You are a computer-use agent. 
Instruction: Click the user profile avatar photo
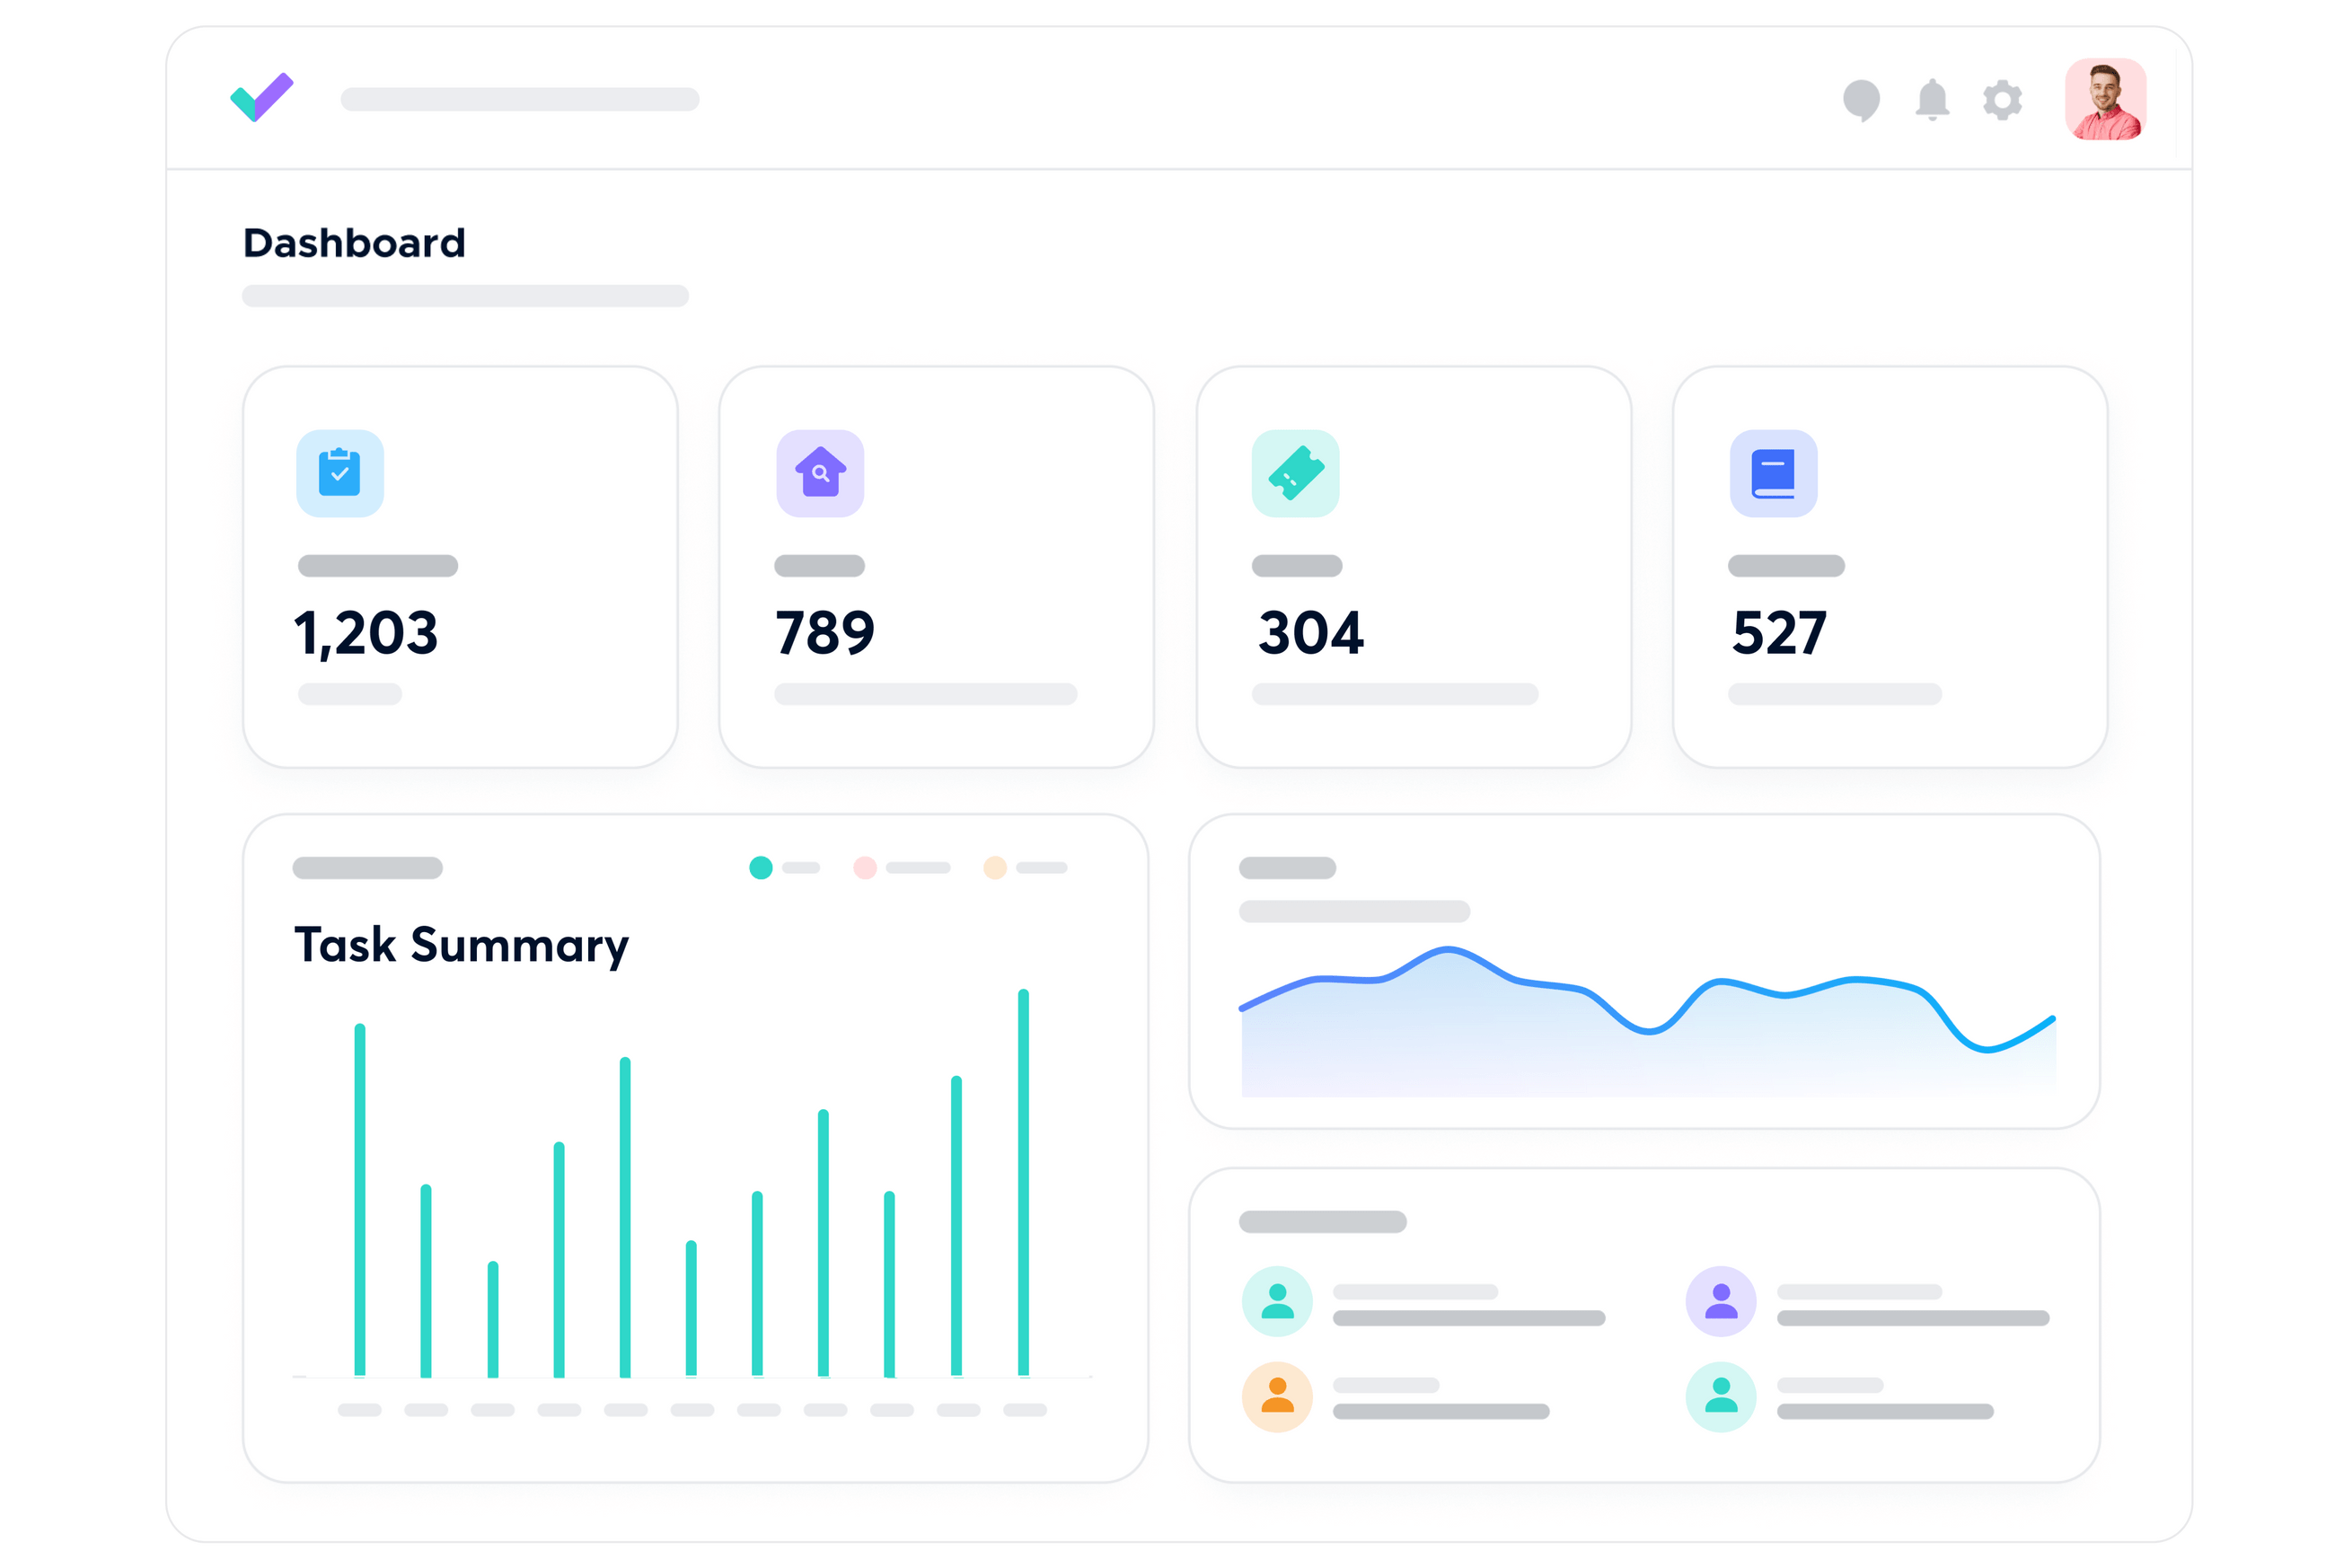[x=2105, y=99]
